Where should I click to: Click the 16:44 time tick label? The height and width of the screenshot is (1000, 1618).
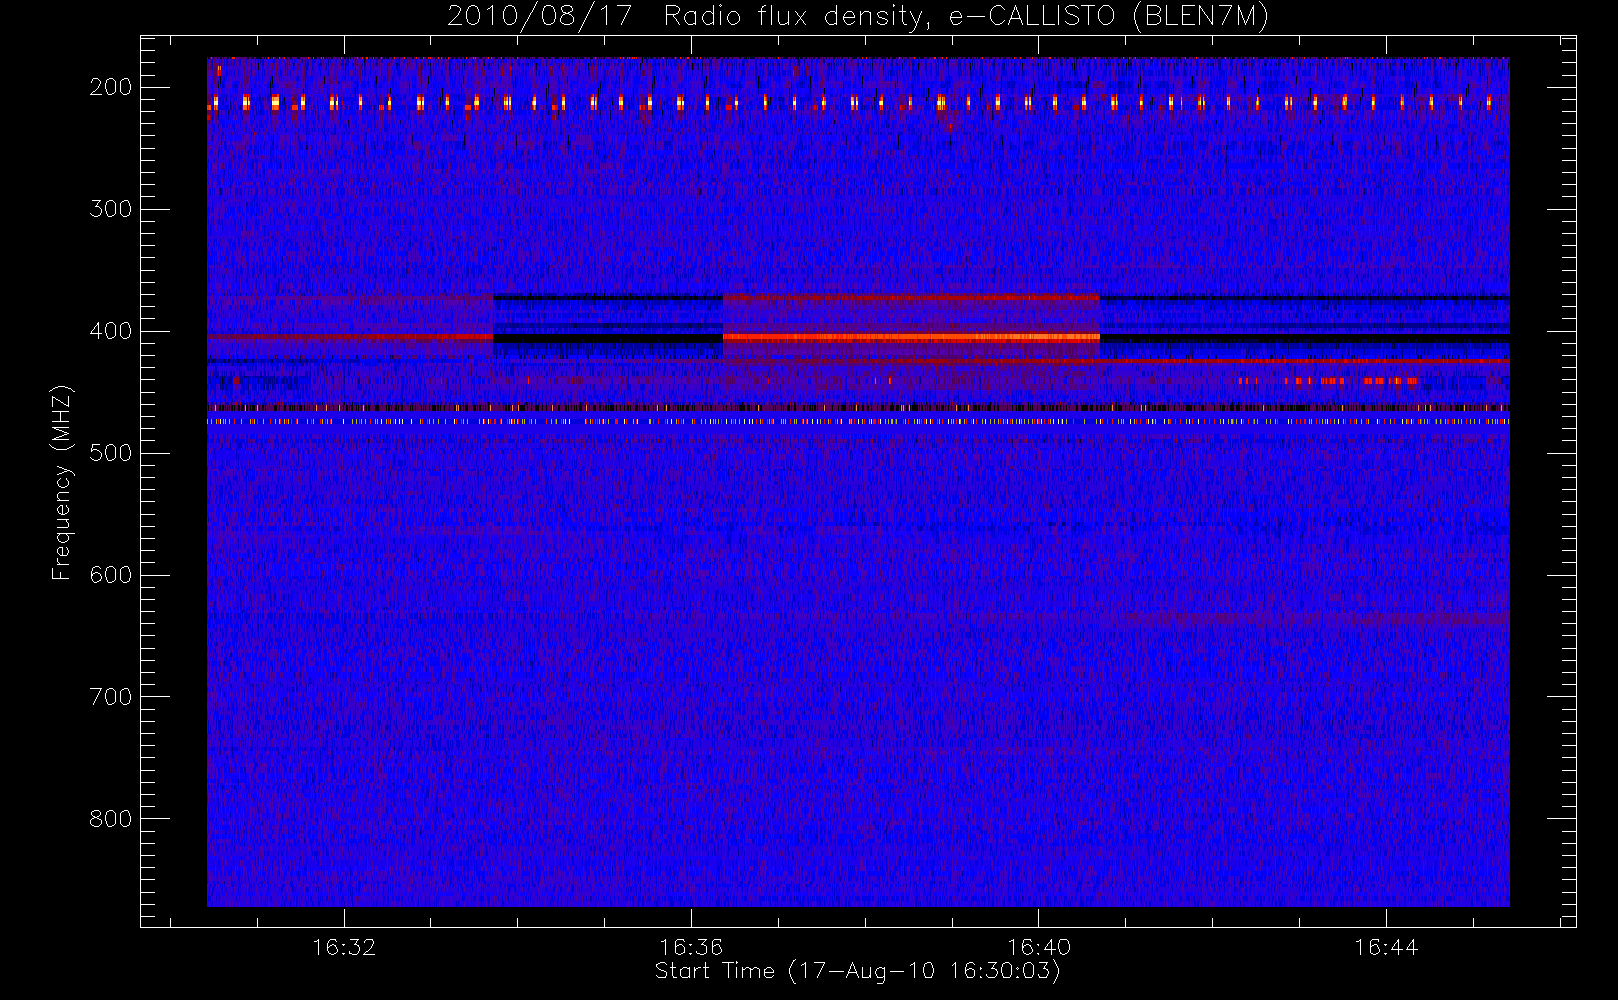click(1386, 947)
